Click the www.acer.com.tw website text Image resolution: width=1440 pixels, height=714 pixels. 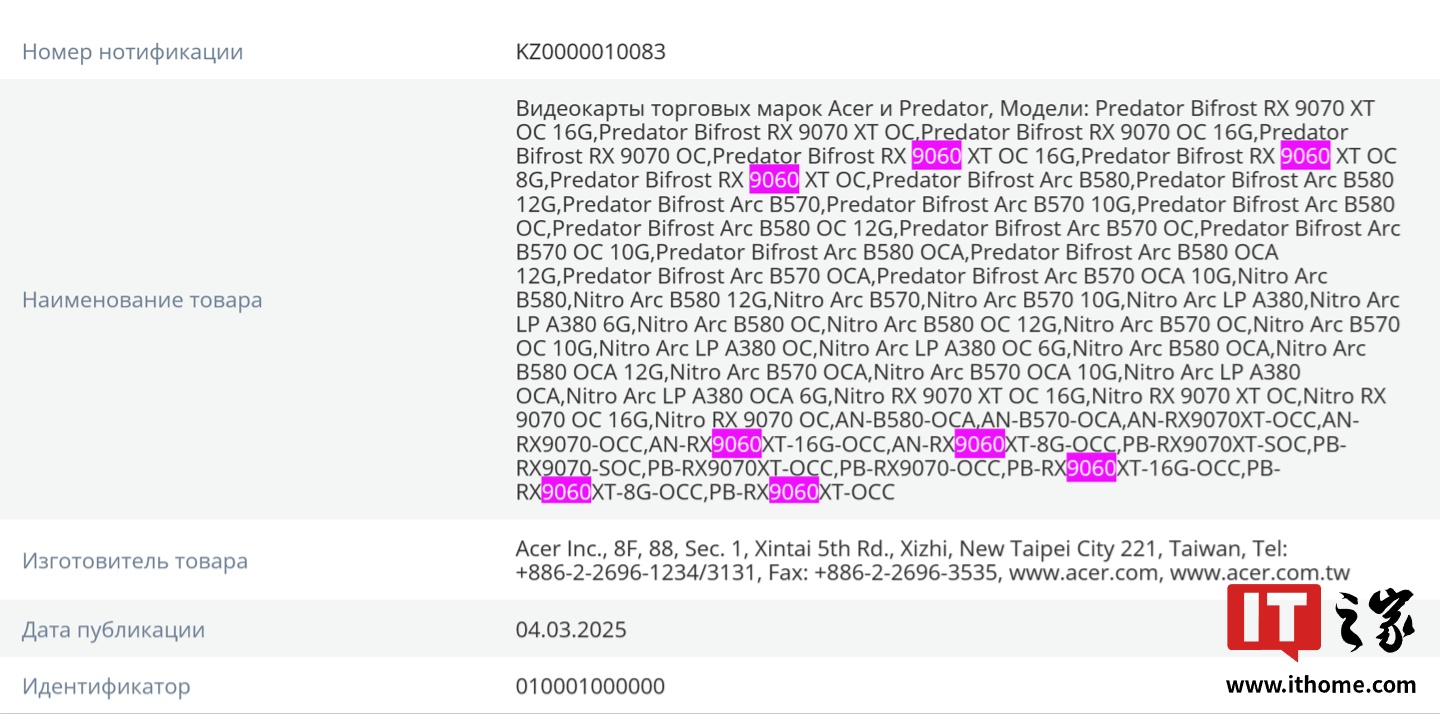(1260, 573)
